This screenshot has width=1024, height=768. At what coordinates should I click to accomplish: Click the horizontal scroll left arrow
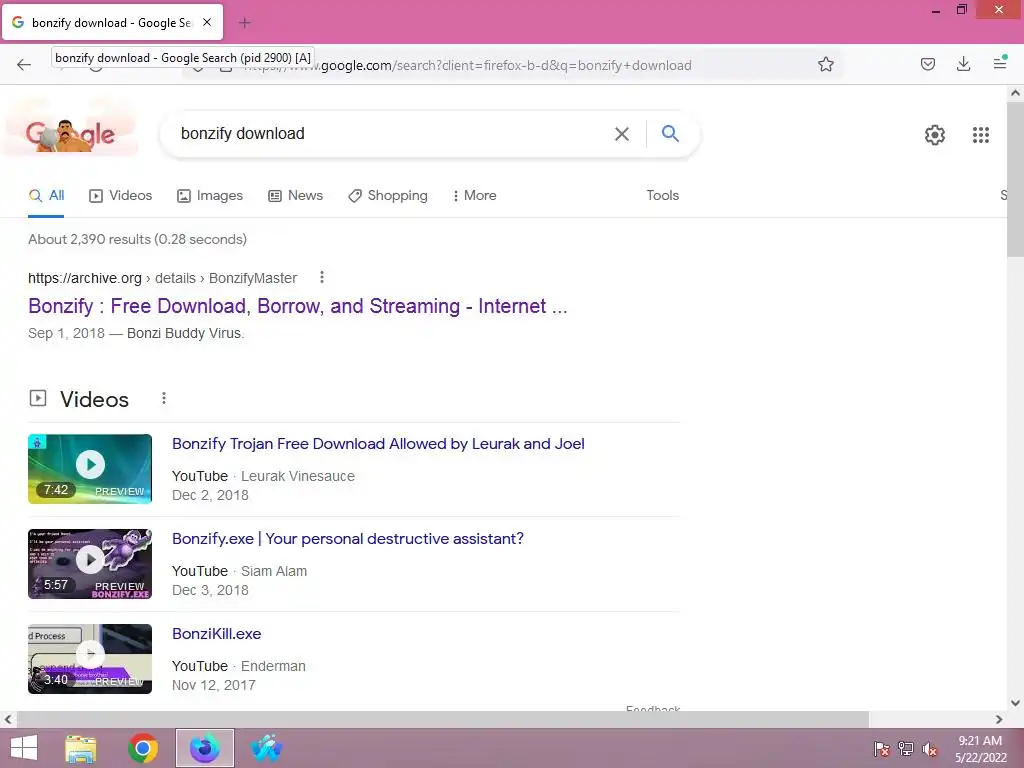(x=7, y=719)
